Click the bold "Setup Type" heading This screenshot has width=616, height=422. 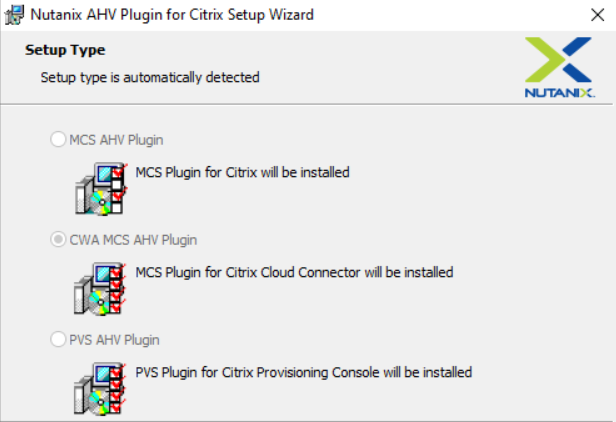pyautogui.click(x=65, y=50)
